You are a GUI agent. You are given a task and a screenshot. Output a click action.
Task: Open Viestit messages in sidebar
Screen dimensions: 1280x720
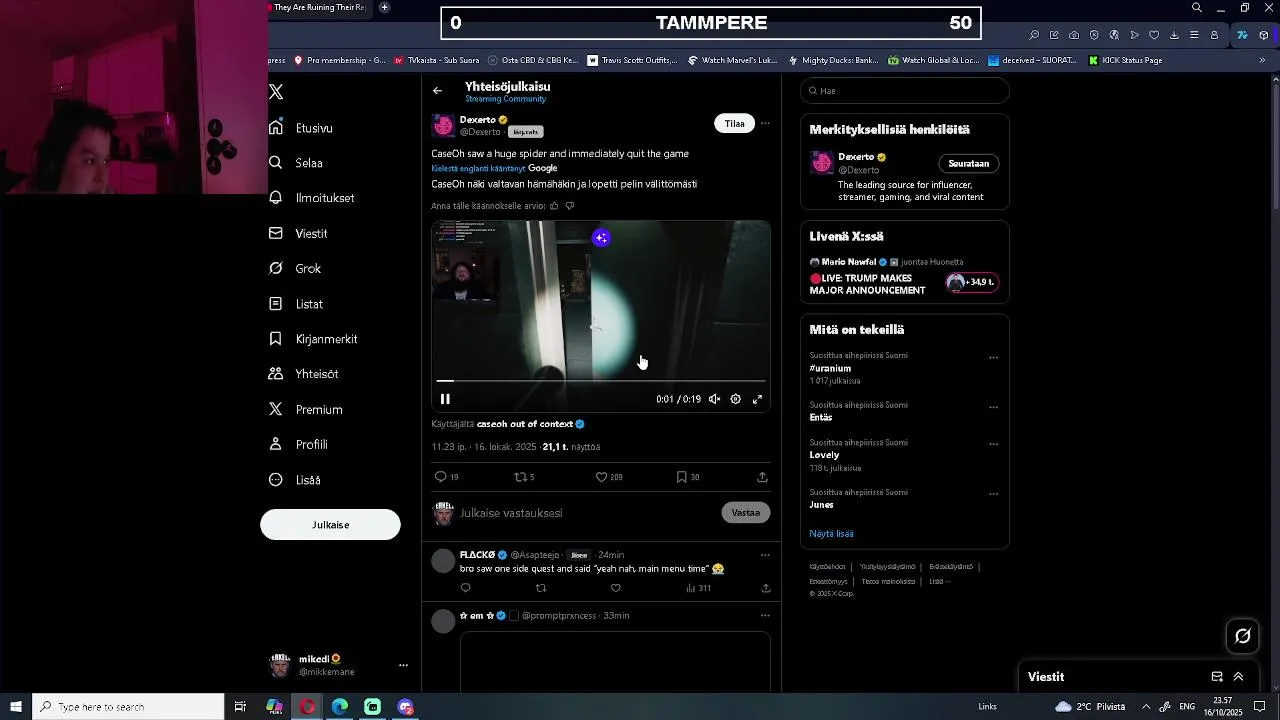298,233
